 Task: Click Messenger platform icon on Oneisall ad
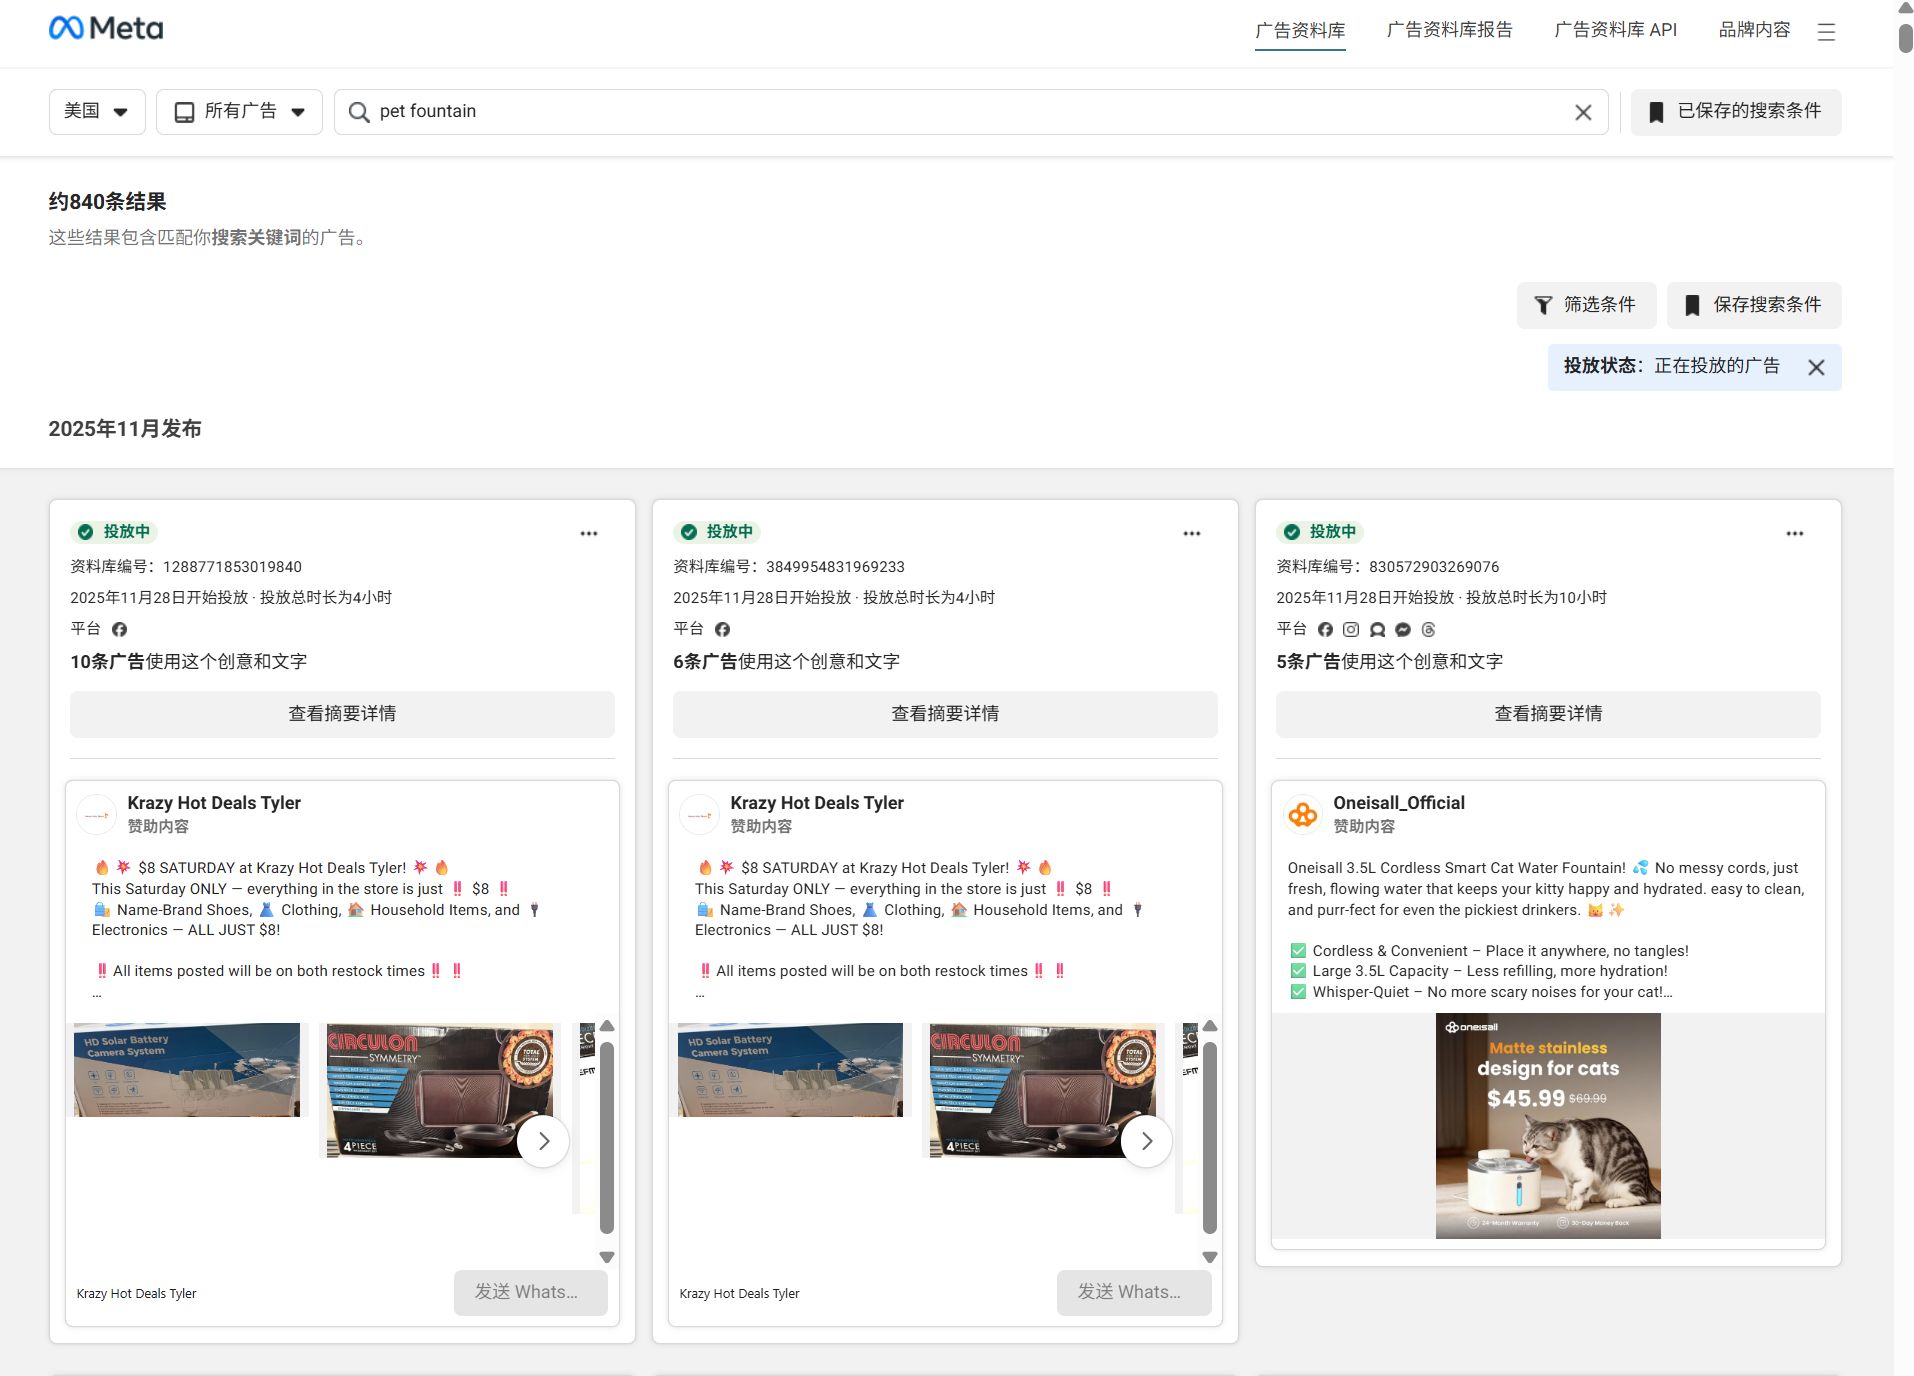[x=1403, y=629]
